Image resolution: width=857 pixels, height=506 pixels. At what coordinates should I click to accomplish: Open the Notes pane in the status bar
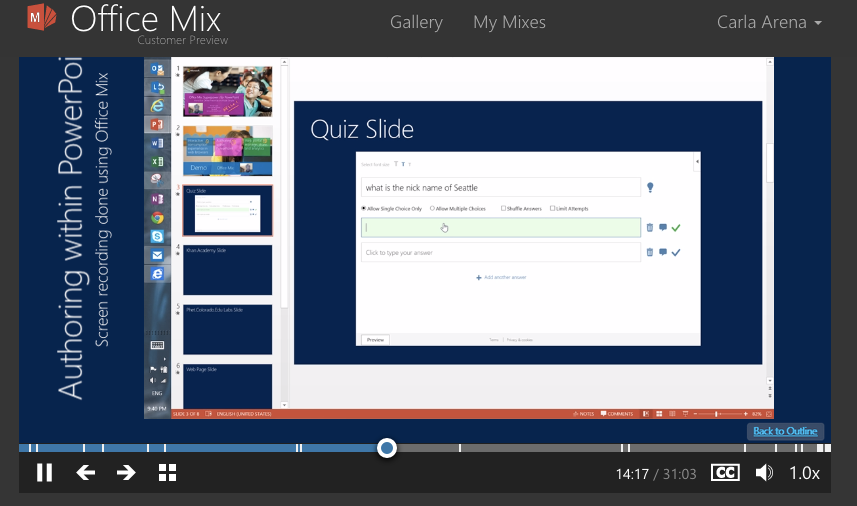(584, 414)
